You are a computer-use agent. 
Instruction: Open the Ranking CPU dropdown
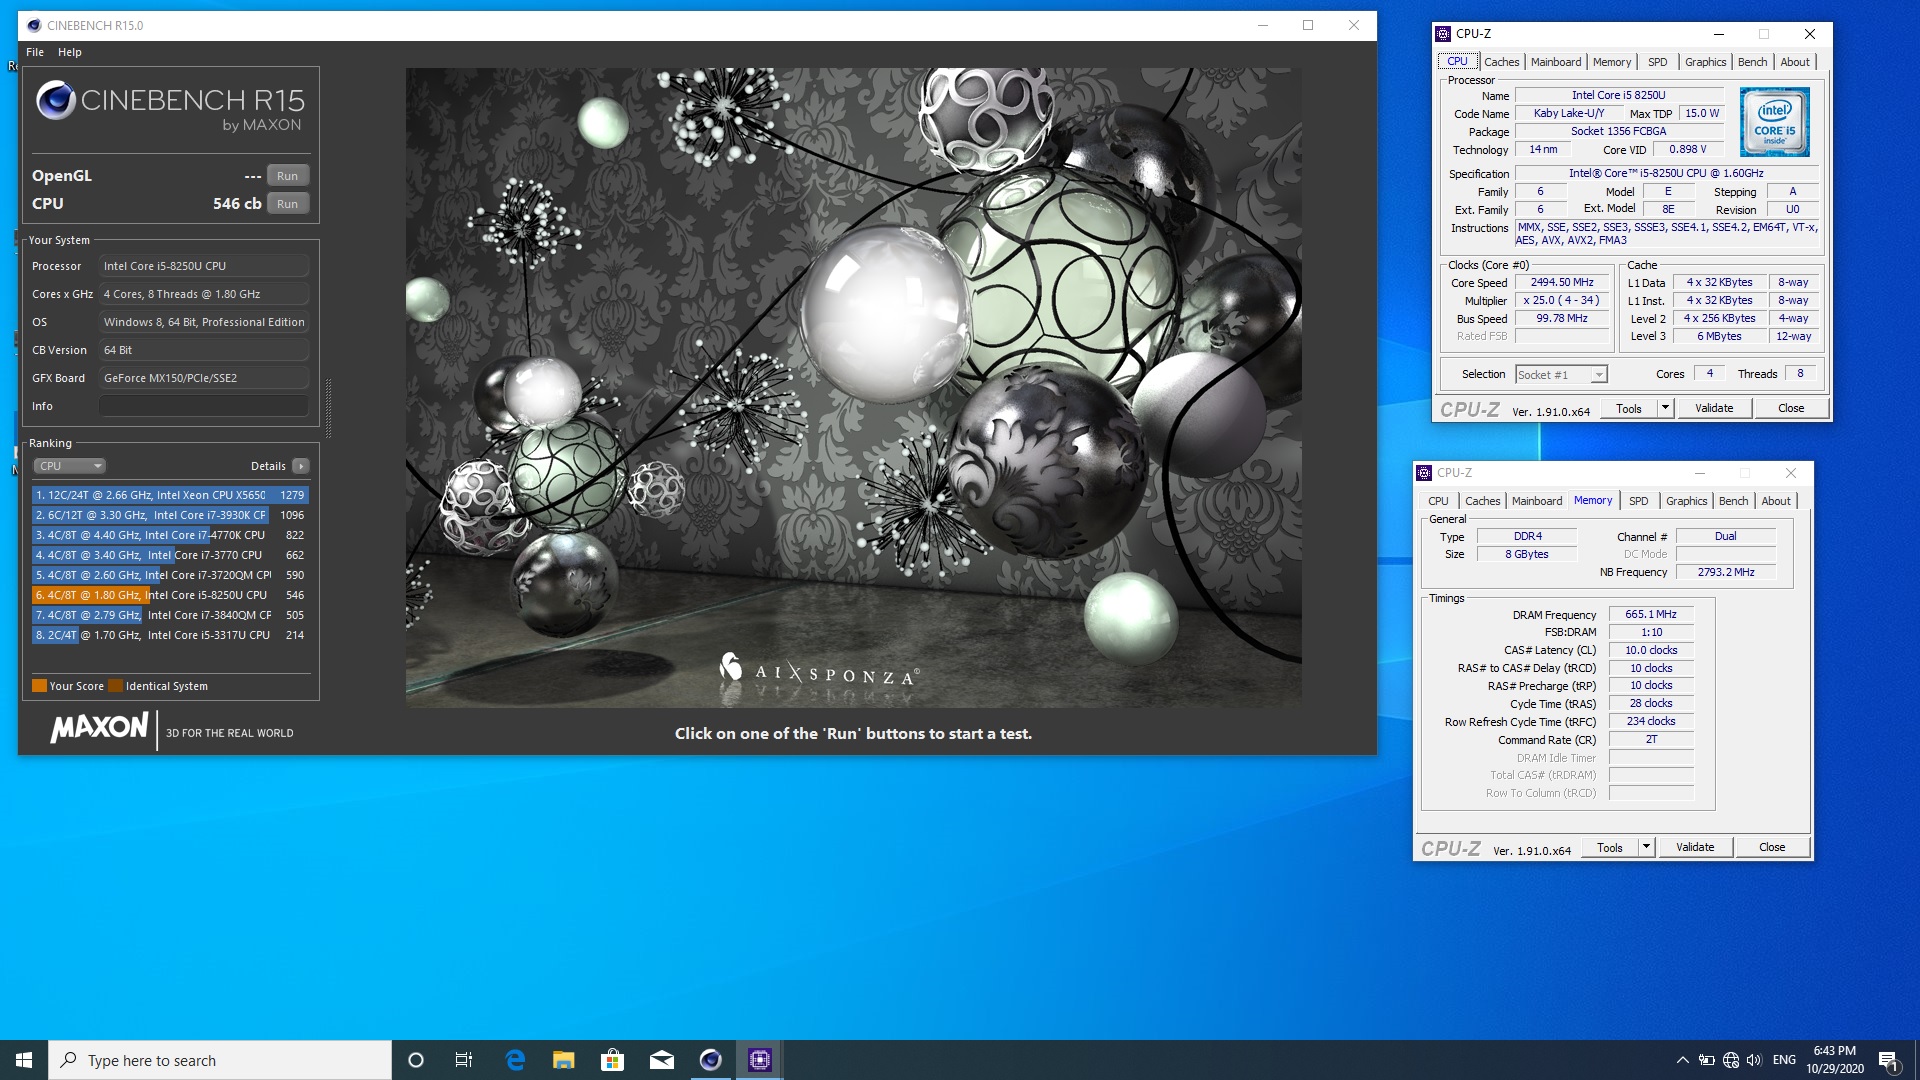point(70,466)
